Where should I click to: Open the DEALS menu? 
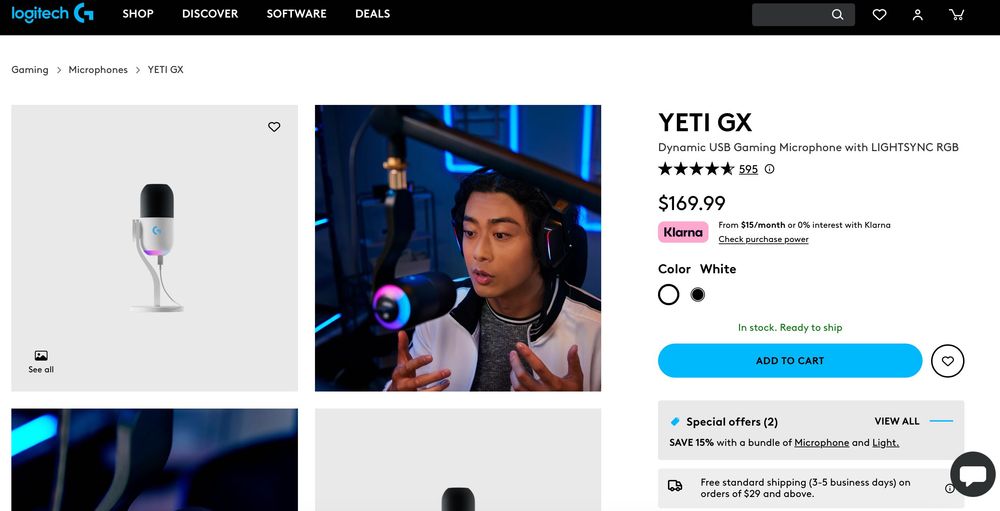(372, 14)
